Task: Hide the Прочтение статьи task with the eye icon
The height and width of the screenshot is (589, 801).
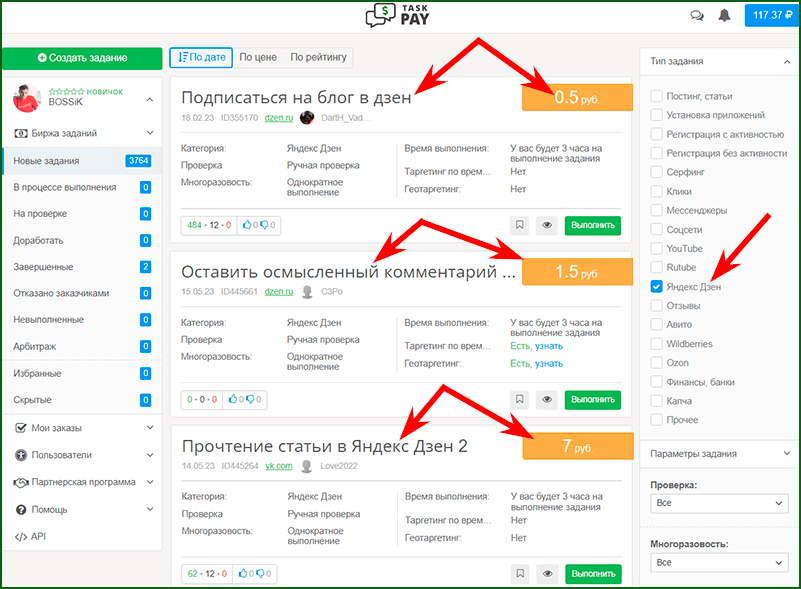Action: point(547,574)
